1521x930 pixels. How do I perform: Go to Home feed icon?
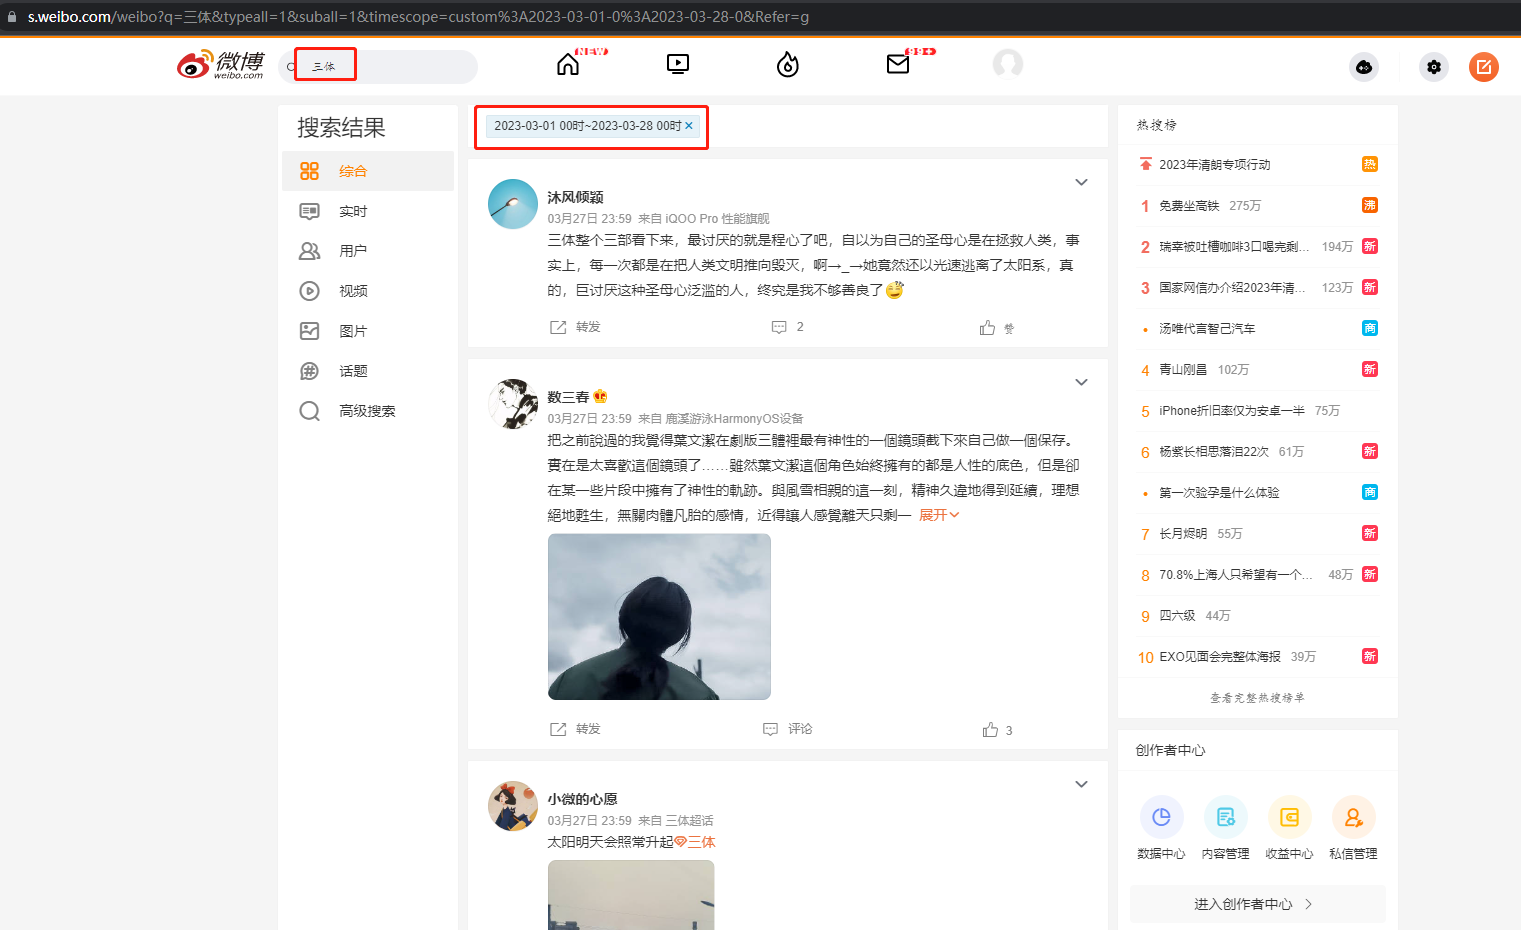568,65
